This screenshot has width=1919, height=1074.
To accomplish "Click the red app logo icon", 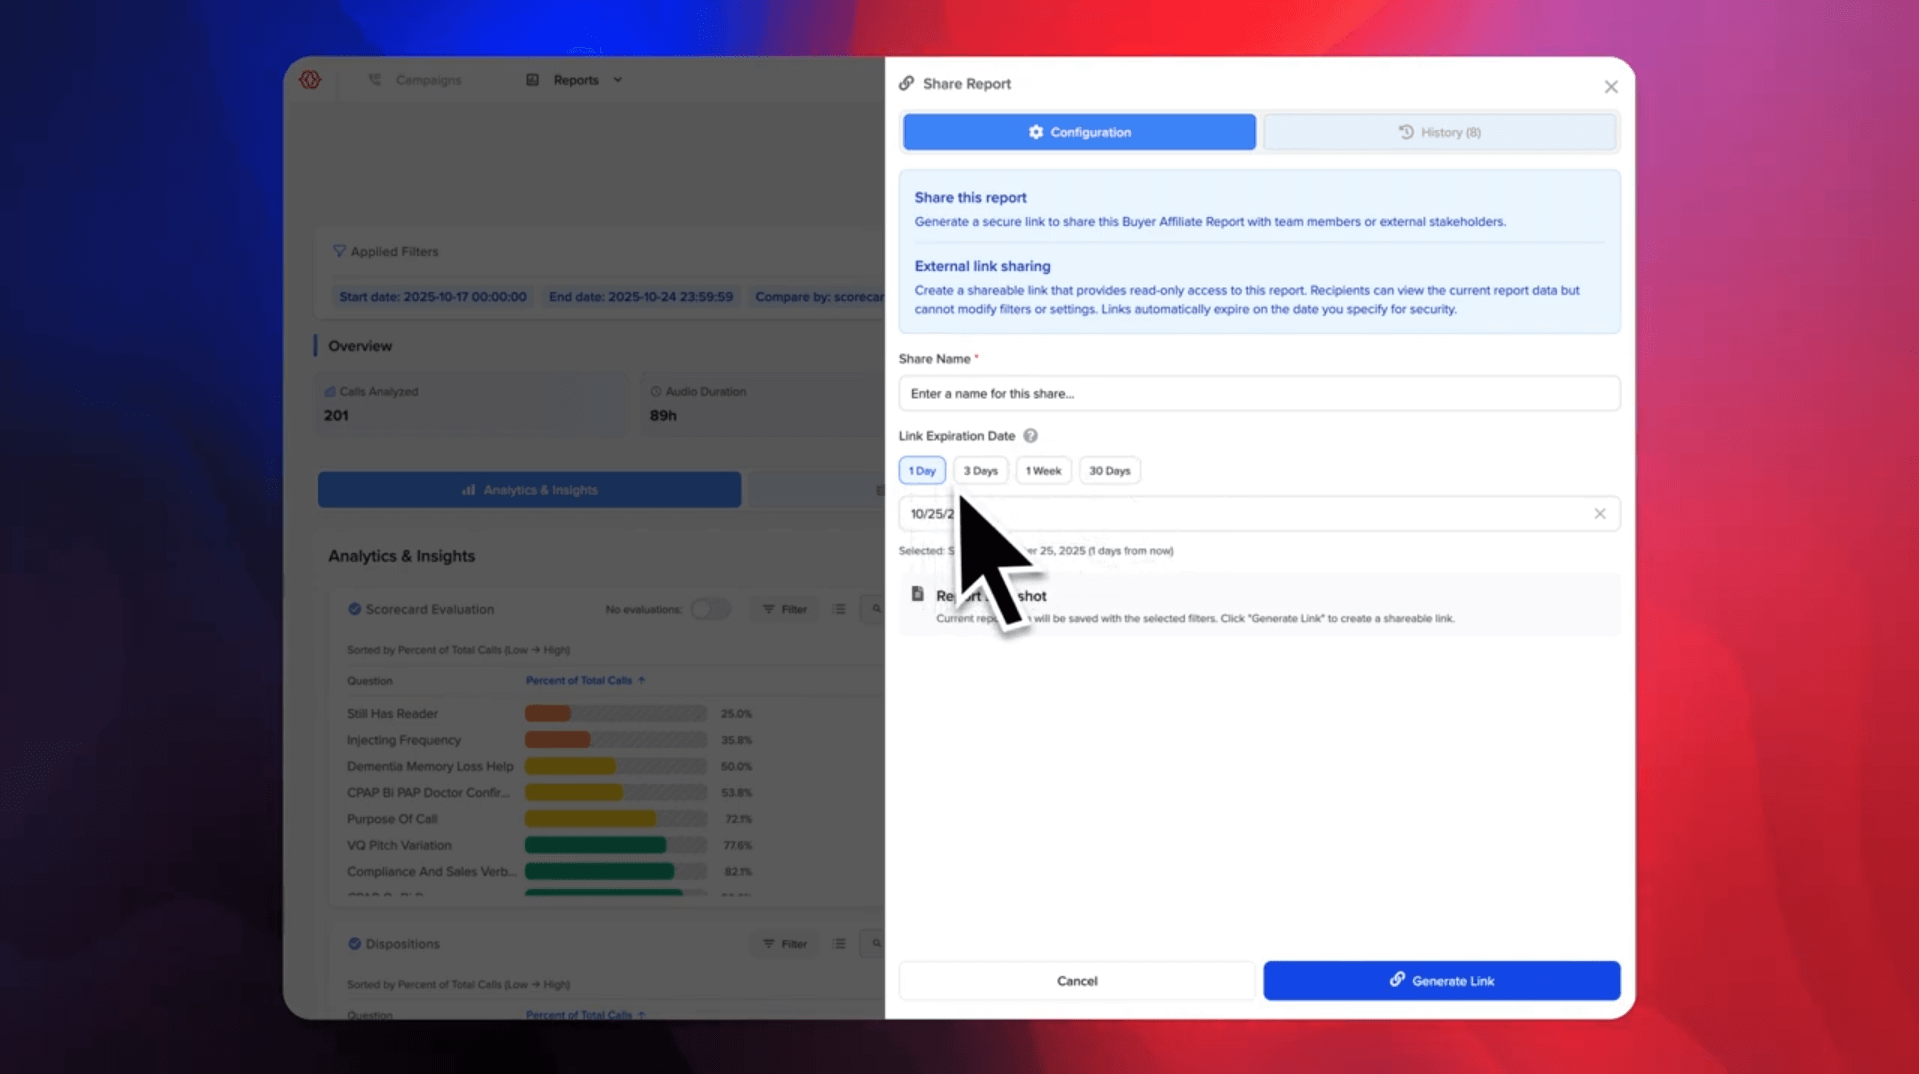I will 310,80.
